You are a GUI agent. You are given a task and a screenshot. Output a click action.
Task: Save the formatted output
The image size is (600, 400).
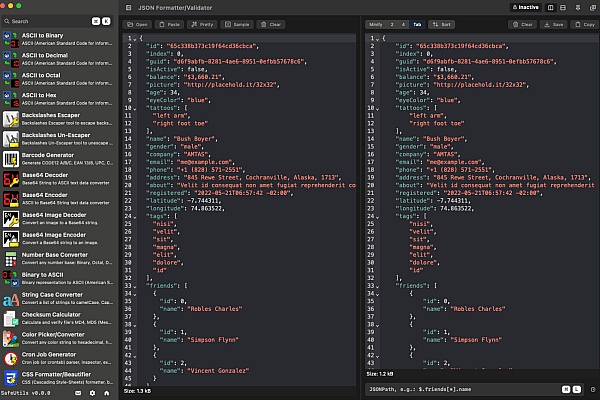554,24
